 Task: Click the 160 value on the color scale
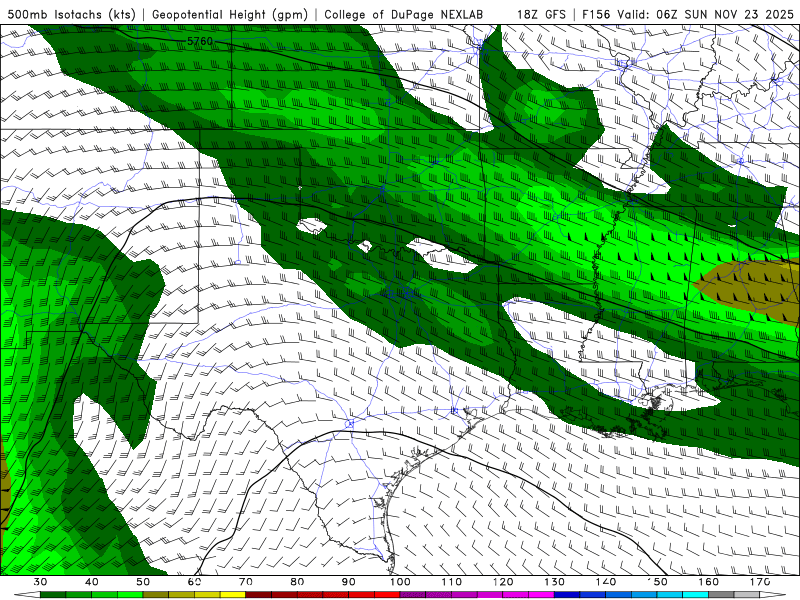click(x=708, y=582)
